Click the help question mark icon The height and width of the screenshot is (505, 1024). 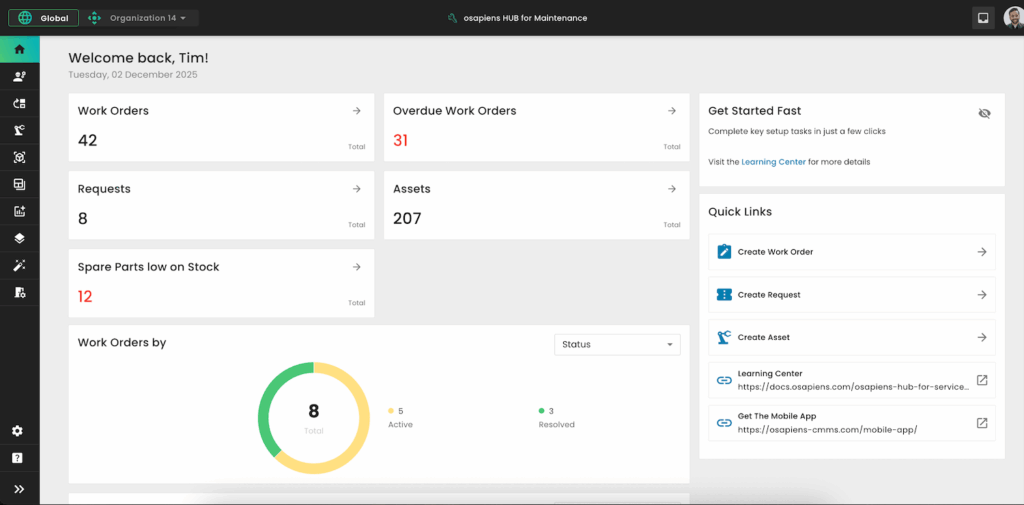19,458
